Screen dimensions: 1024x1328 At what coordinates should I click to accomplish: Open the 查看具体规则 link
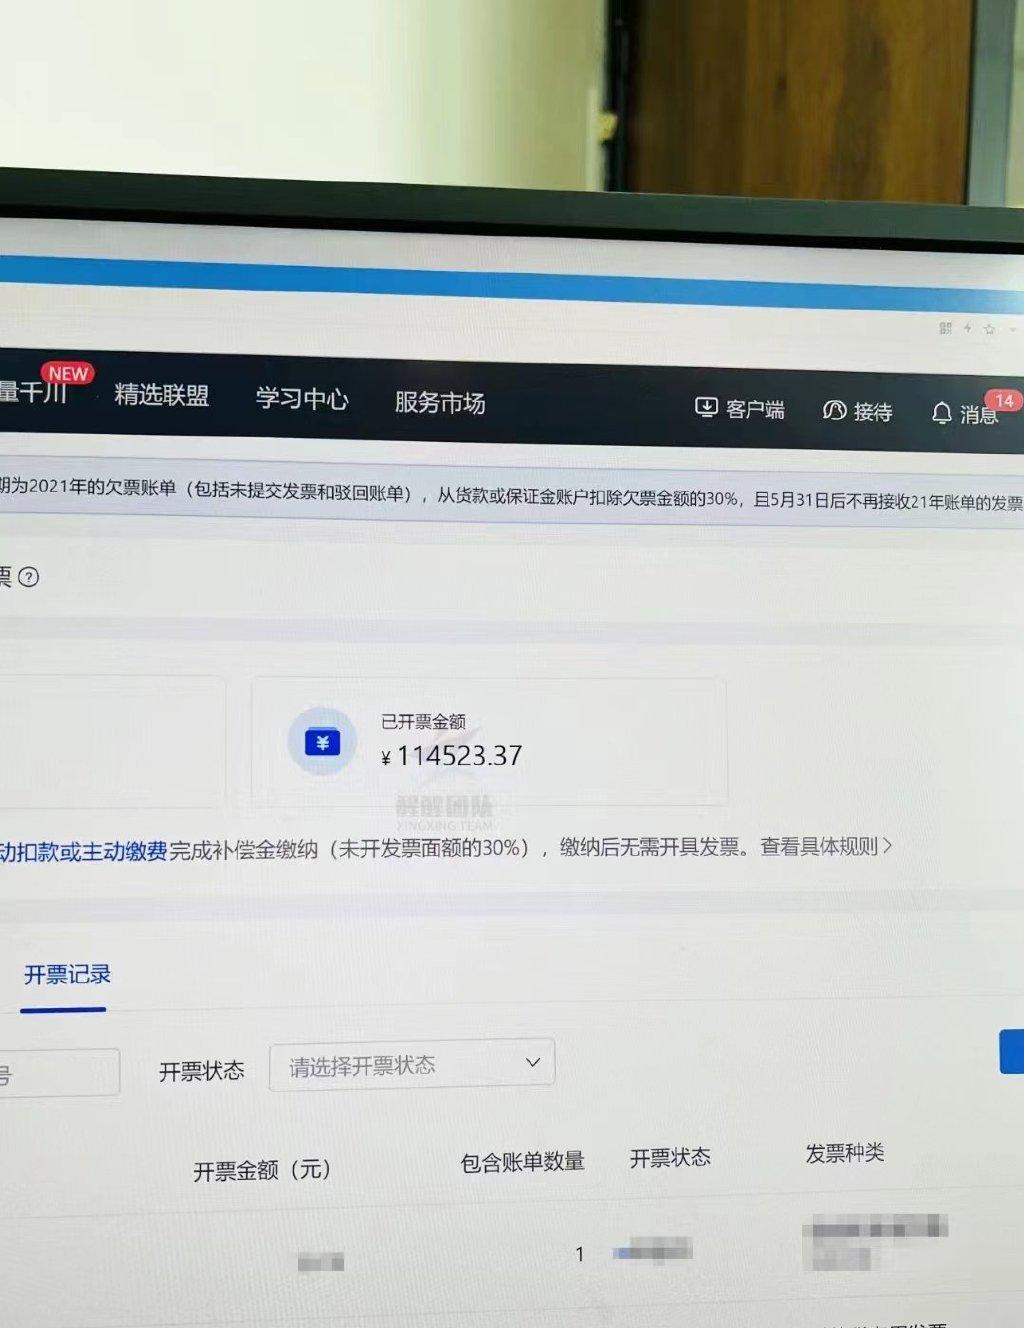pyautogui.click(x=826, y=847)
